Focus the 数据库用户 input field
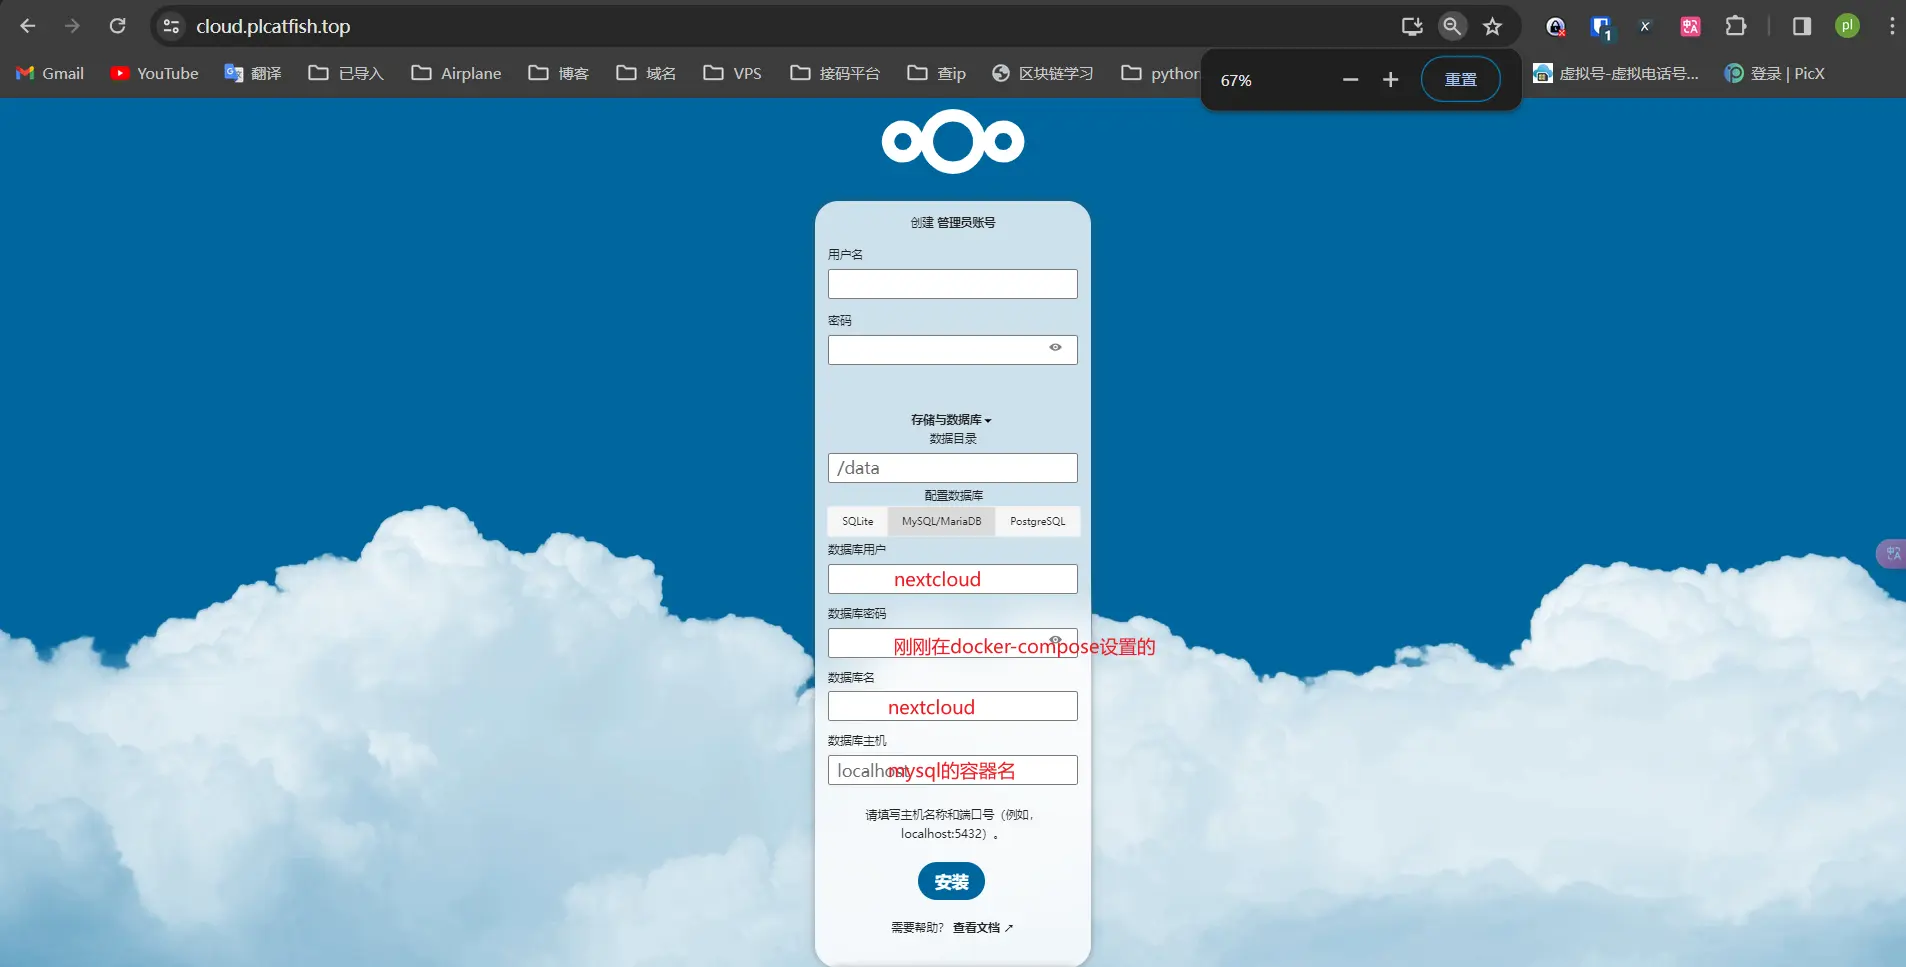The width and height of the screenshot is (1906, 967). [x=952, y=579]
